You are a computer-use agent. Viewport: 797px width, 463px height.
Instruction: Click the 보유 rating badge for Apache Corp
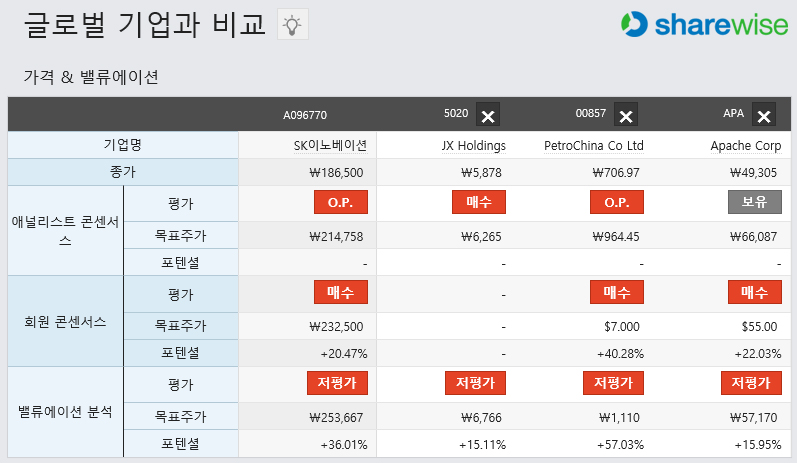pos(755,202)
